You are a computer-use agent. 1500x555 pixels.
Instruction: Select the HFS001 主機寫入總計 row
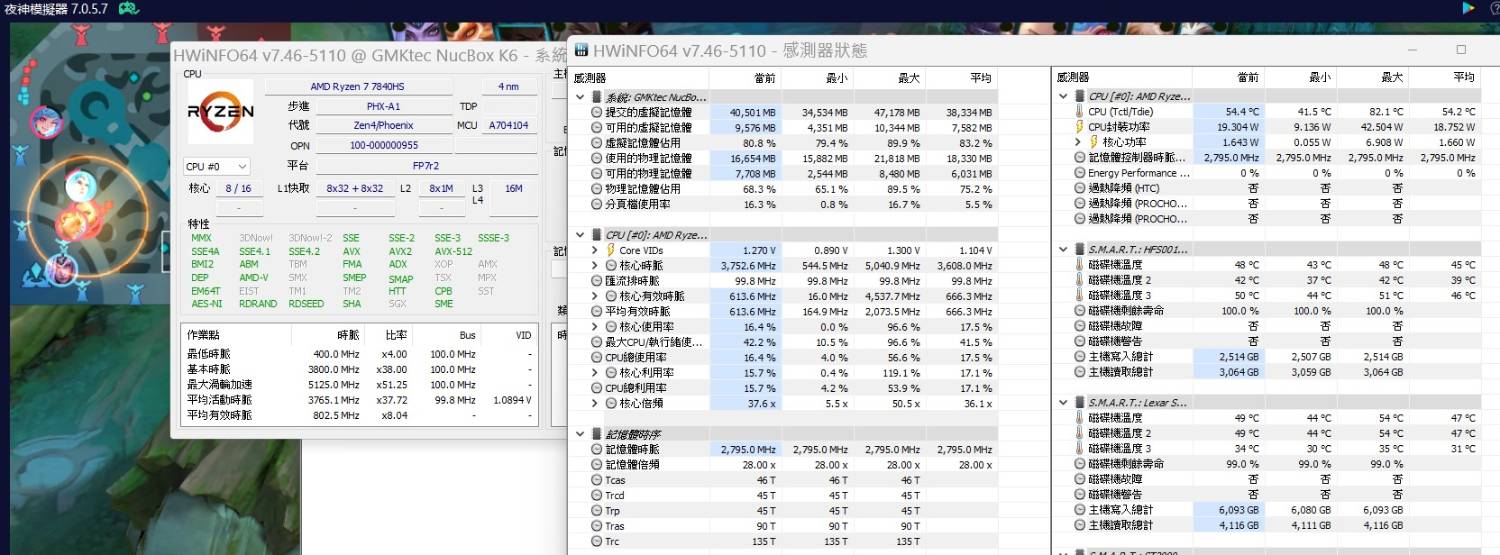(x=1267, y=356)
